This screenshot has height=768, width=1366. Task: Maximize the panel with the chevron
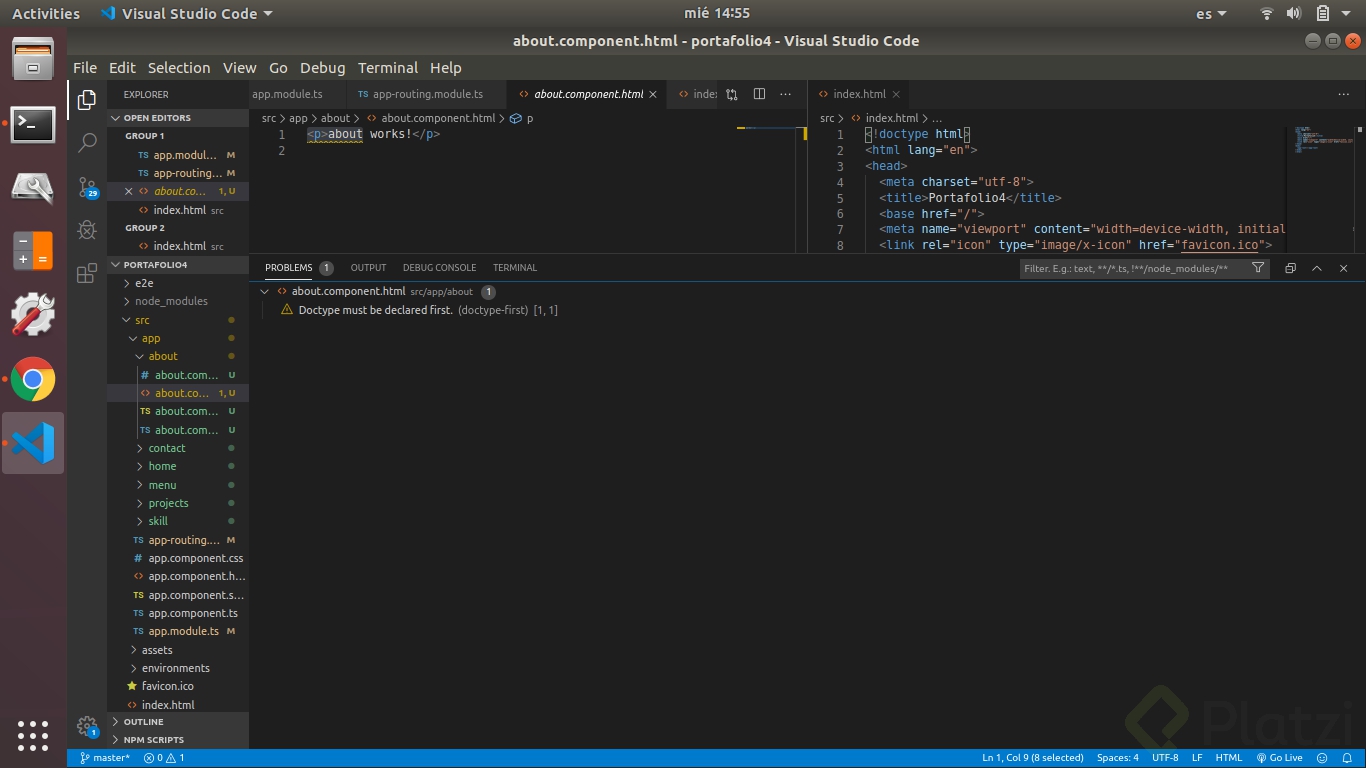pos(1318,268)
